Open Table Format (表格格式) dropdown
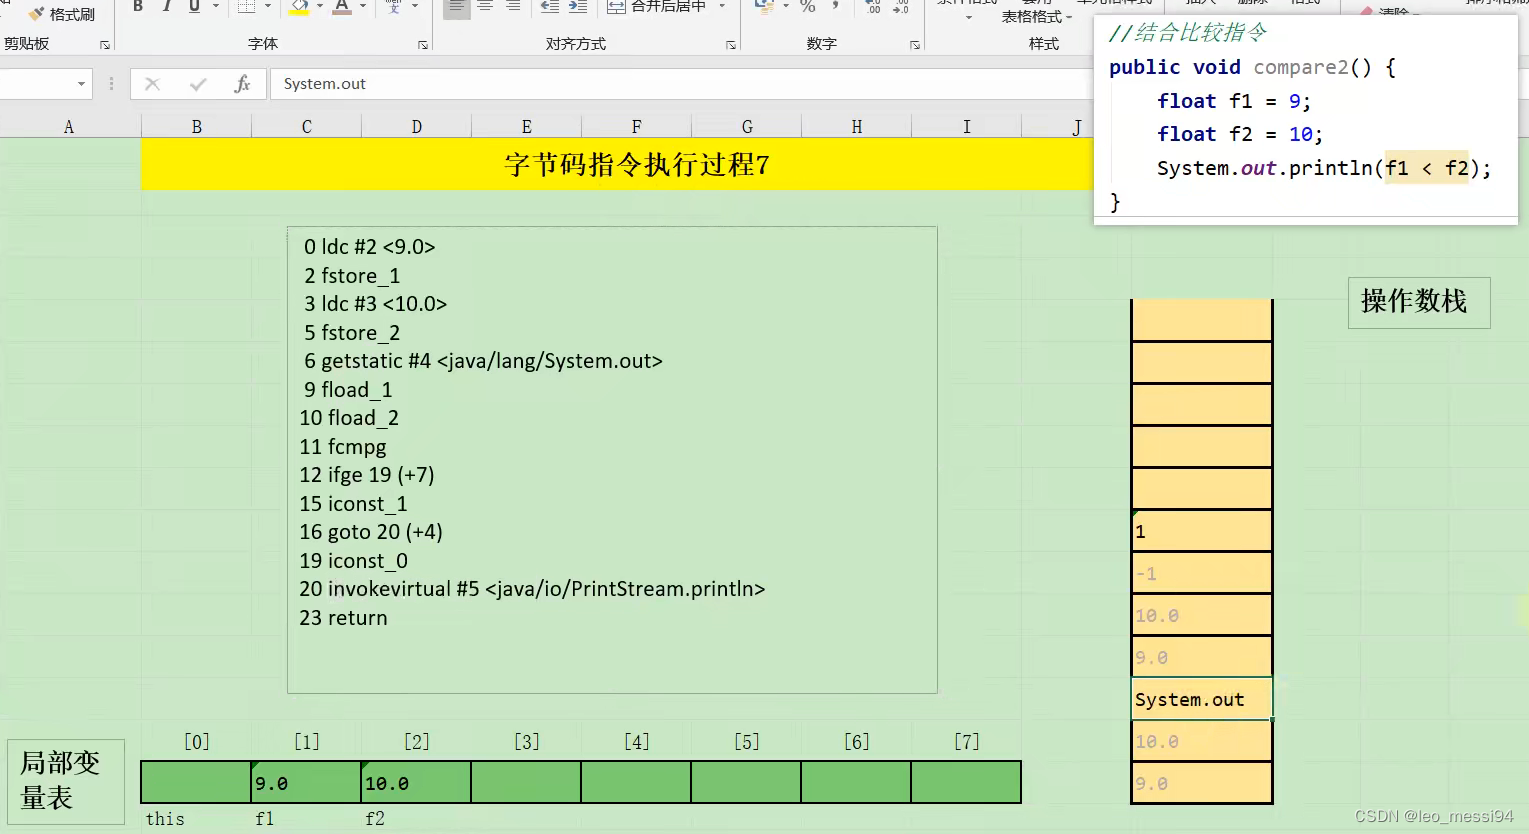The image size is (1529, 834). point(1037,17)
